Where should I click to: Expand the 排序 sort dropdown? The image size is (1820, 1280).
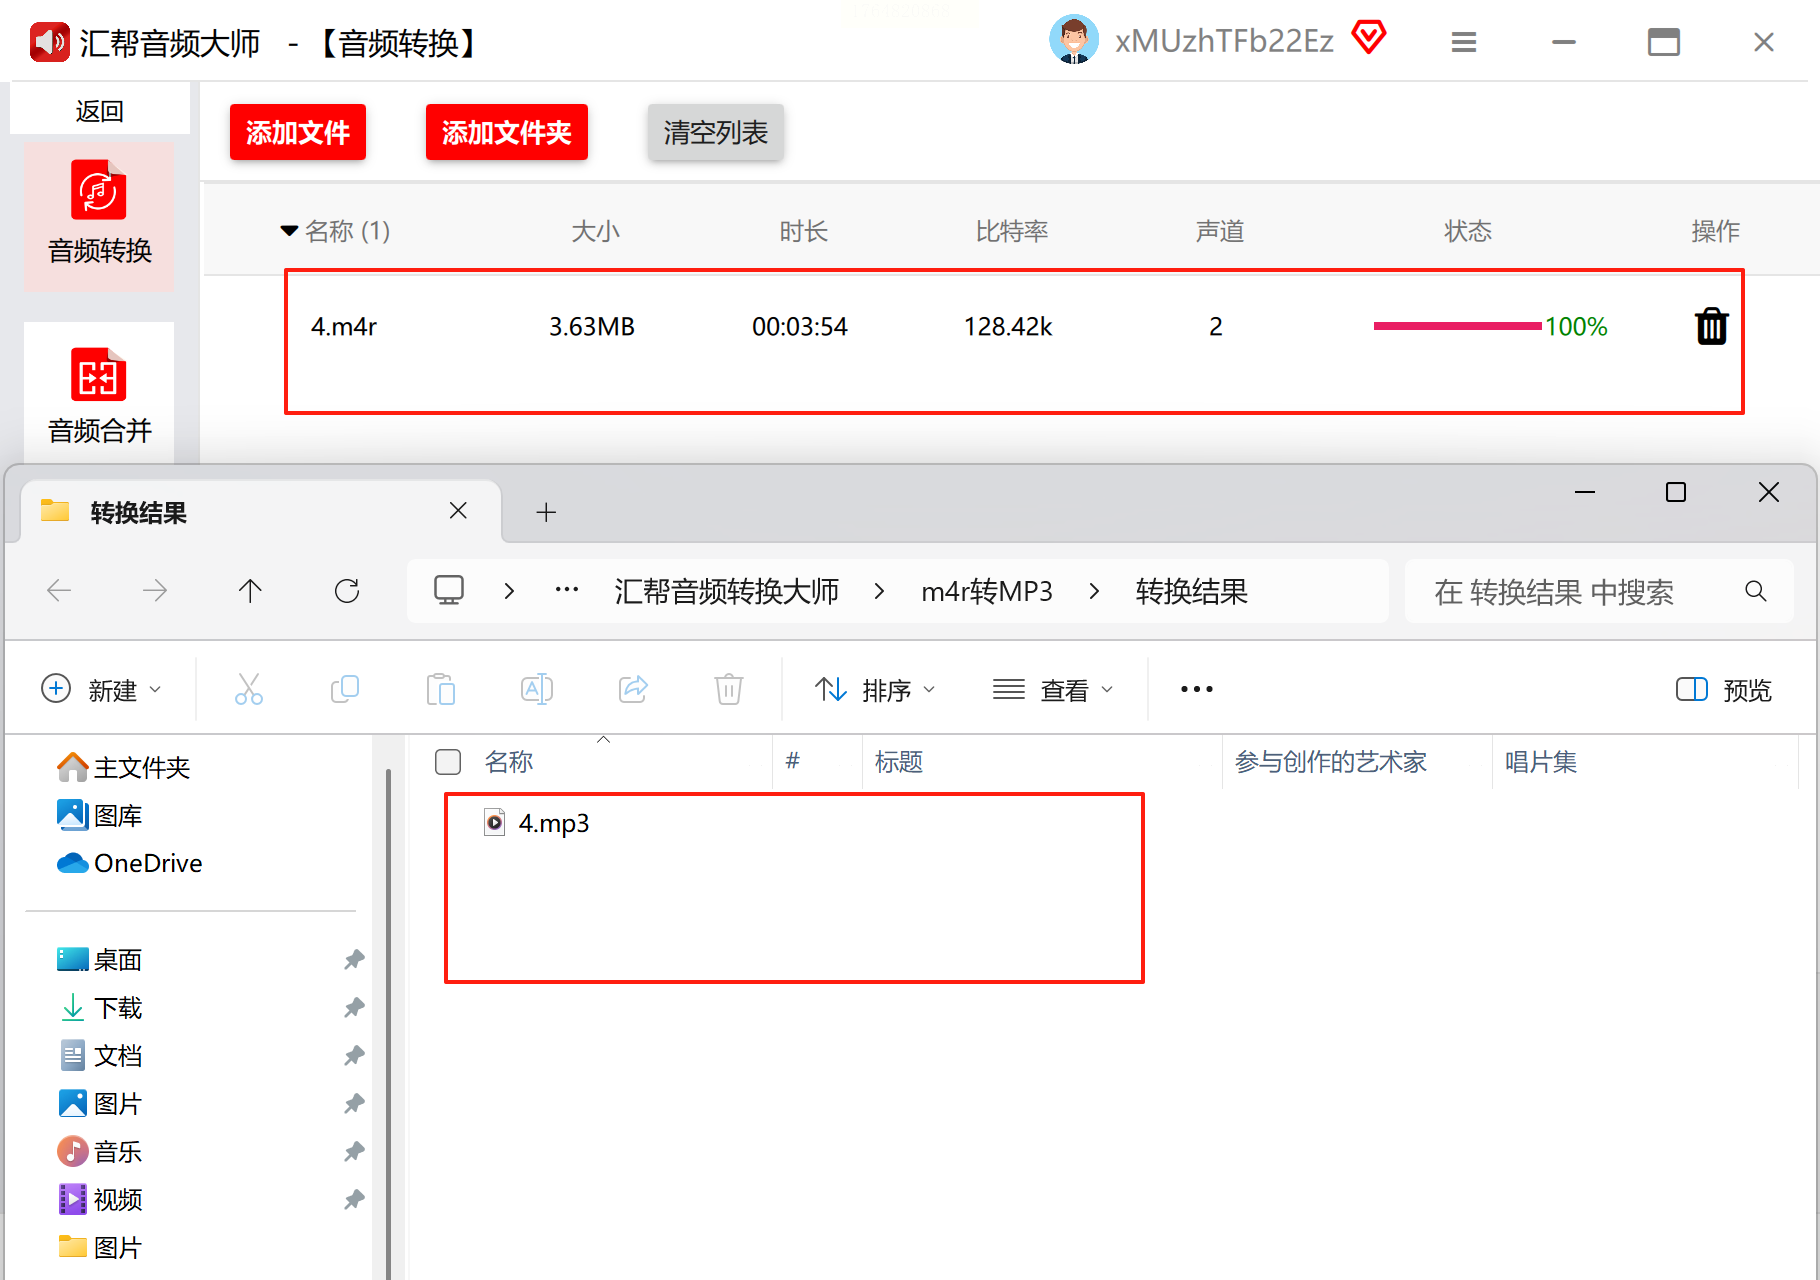click(x=875, y=690)
